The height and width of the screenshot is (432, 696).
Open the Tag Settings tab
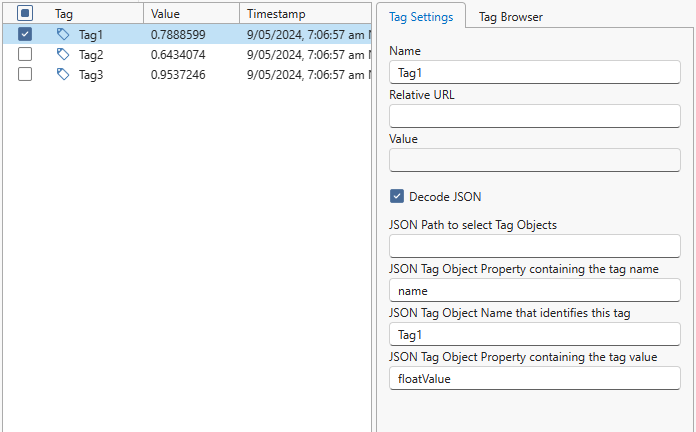(x=421, y=17)
